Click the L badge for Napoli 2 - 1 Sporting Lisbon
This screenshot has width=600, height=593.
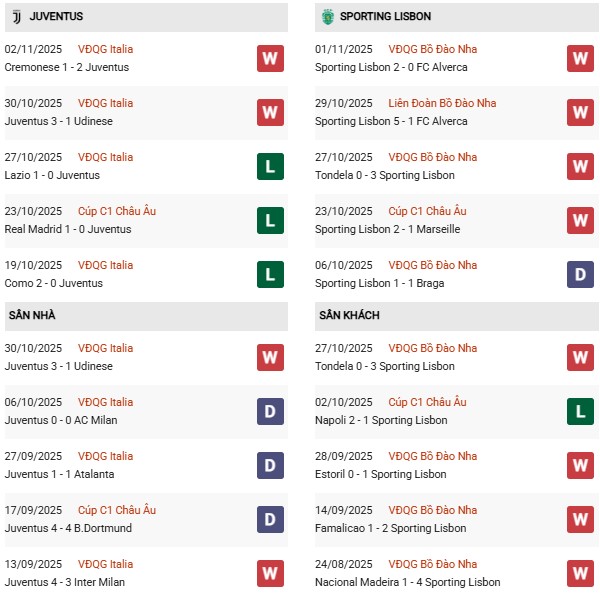click(x=580, y=411)
